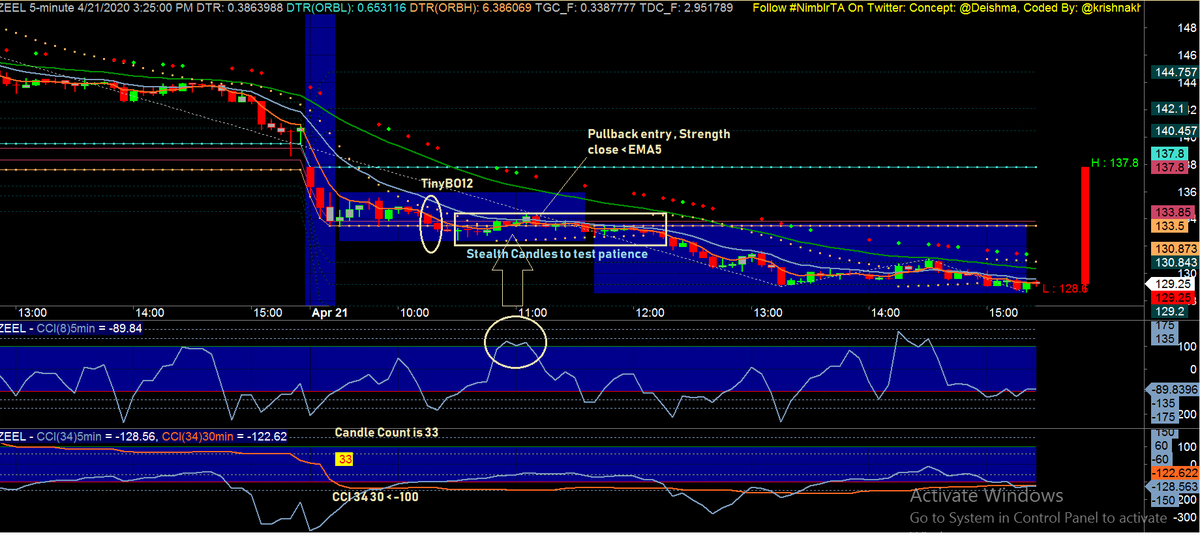Click the -89.8396 CCI value tag
Viewport: 1200px width, 537px height.
click(1173, 389)
